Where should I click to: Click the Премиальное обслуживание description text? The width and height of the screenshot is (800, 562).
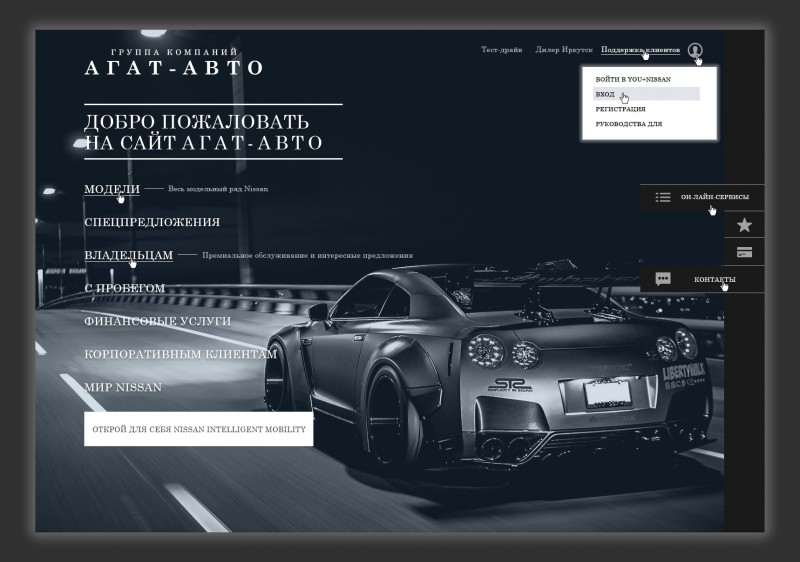pyautogui.click(x=307, y=255)
